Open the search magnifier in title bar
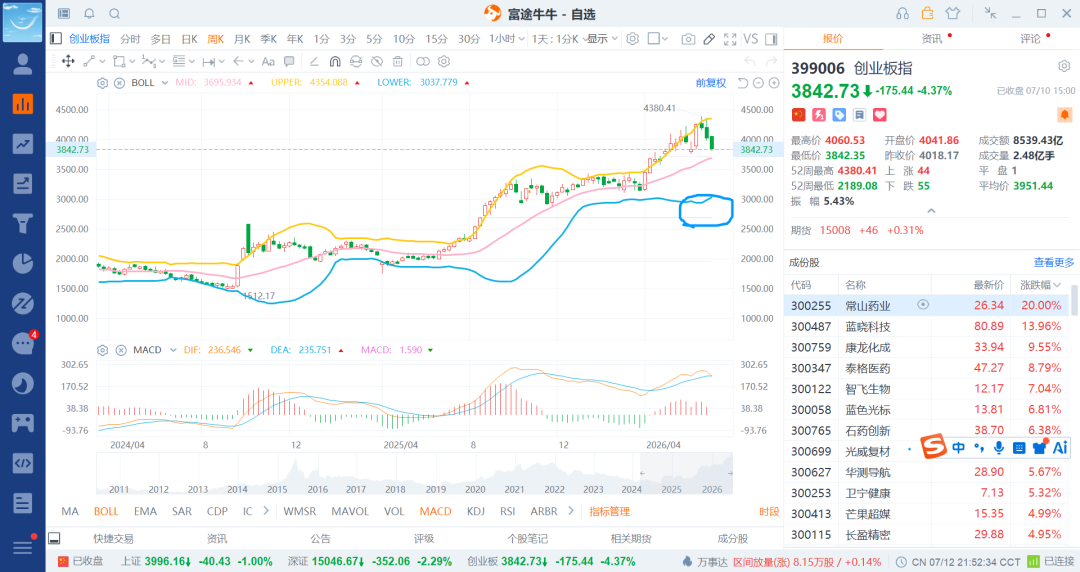 click(x=115, y=14)
